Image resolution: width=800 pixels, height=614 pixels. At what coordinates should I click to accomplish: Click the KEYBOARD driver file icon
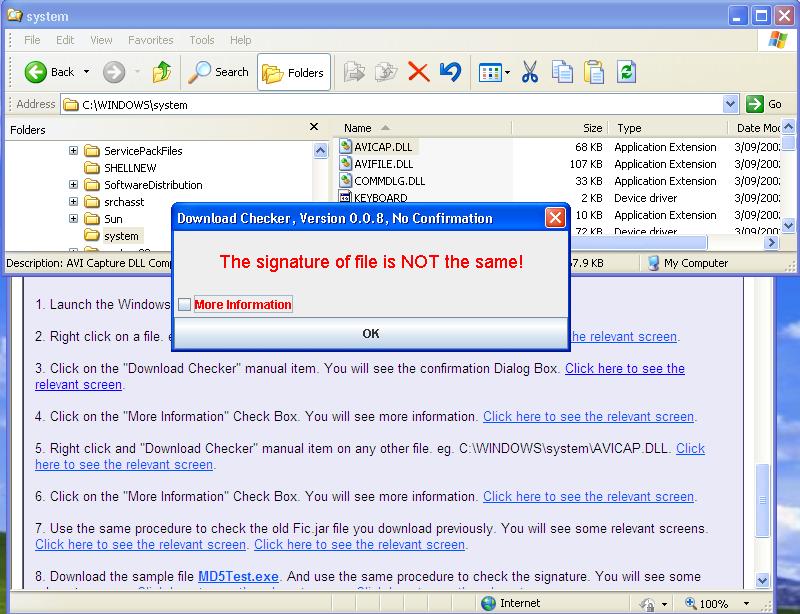click(x=345, y=197)
